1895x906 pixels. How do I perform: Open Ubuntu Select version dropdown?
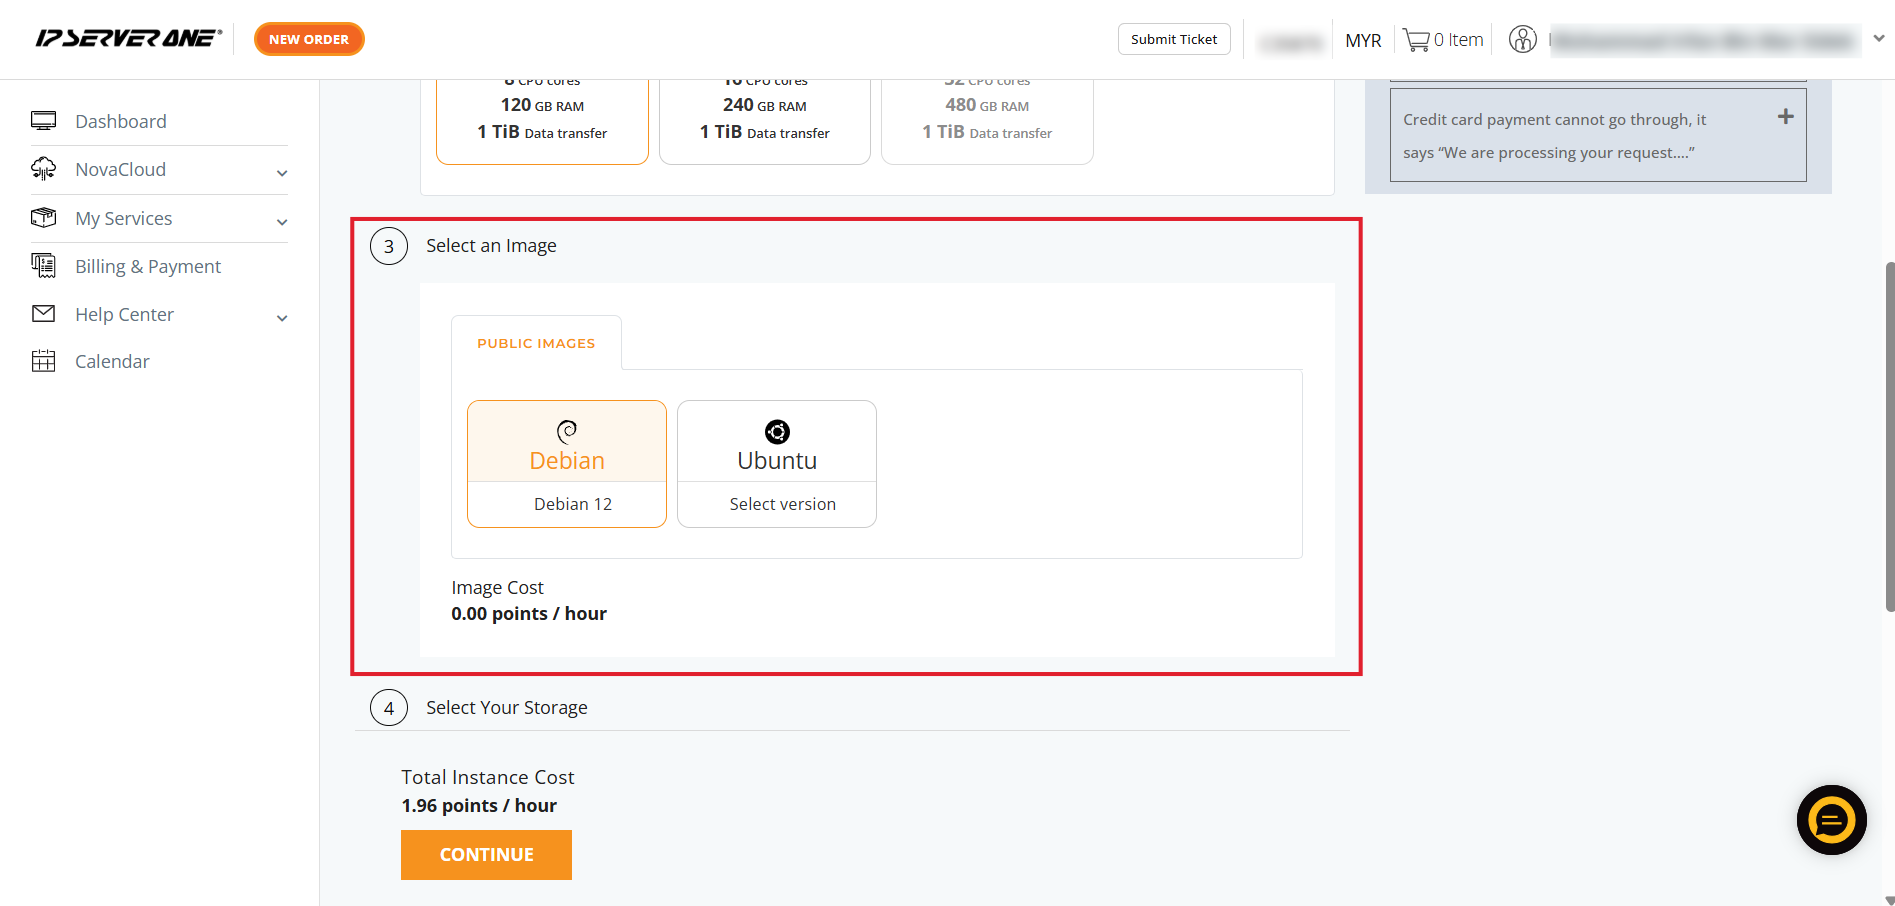pyautogui.click(x=777, y=504)
